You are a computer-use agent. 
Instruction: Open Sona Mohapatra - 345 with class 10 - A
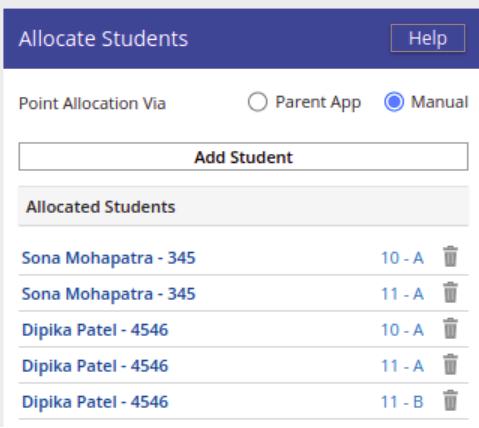tap(109, 258)
